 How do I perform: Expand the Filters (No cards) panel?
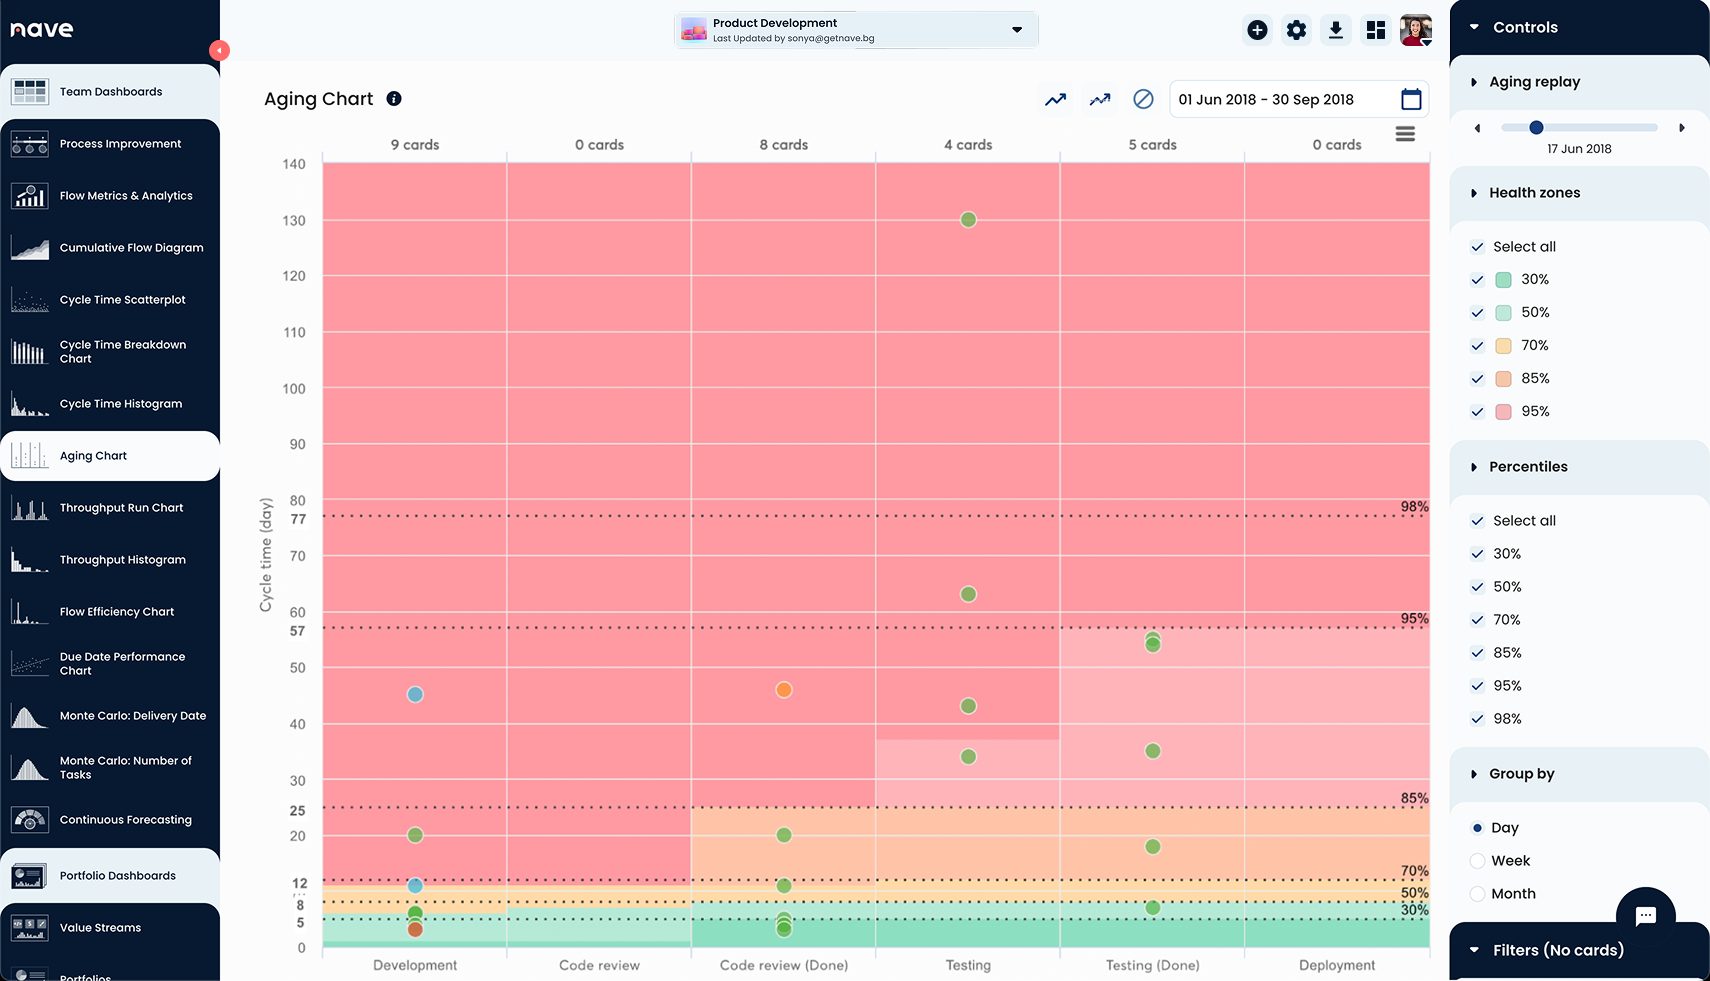pyautogui.click(x=1557, y=950)
